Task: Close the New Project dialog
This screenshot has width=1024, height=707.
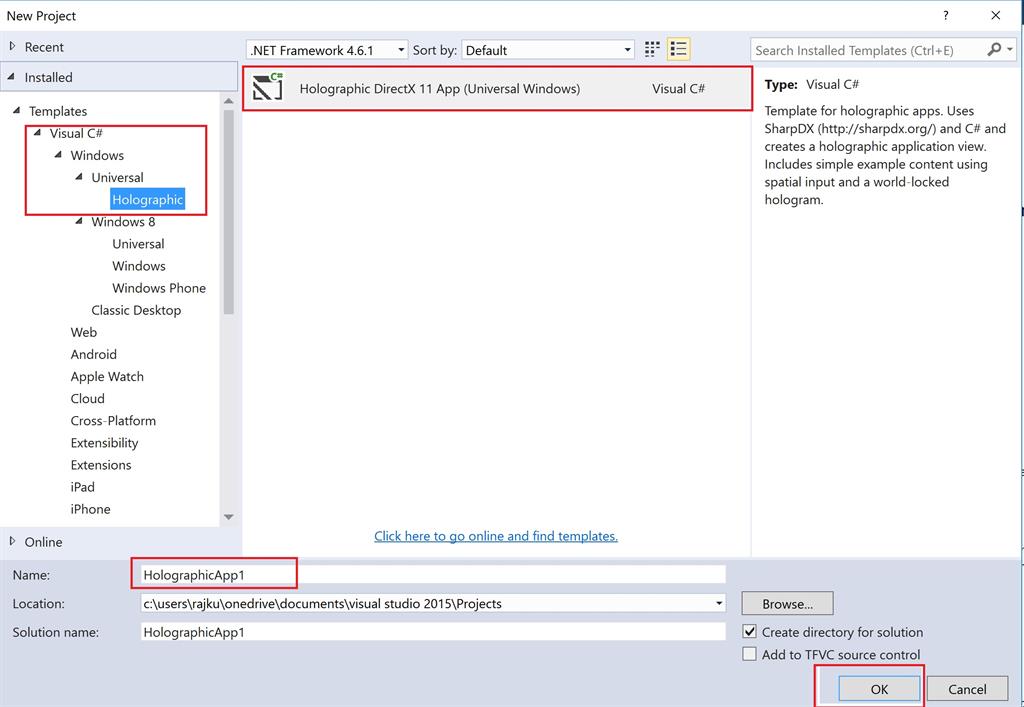Action: pos(995,16)
